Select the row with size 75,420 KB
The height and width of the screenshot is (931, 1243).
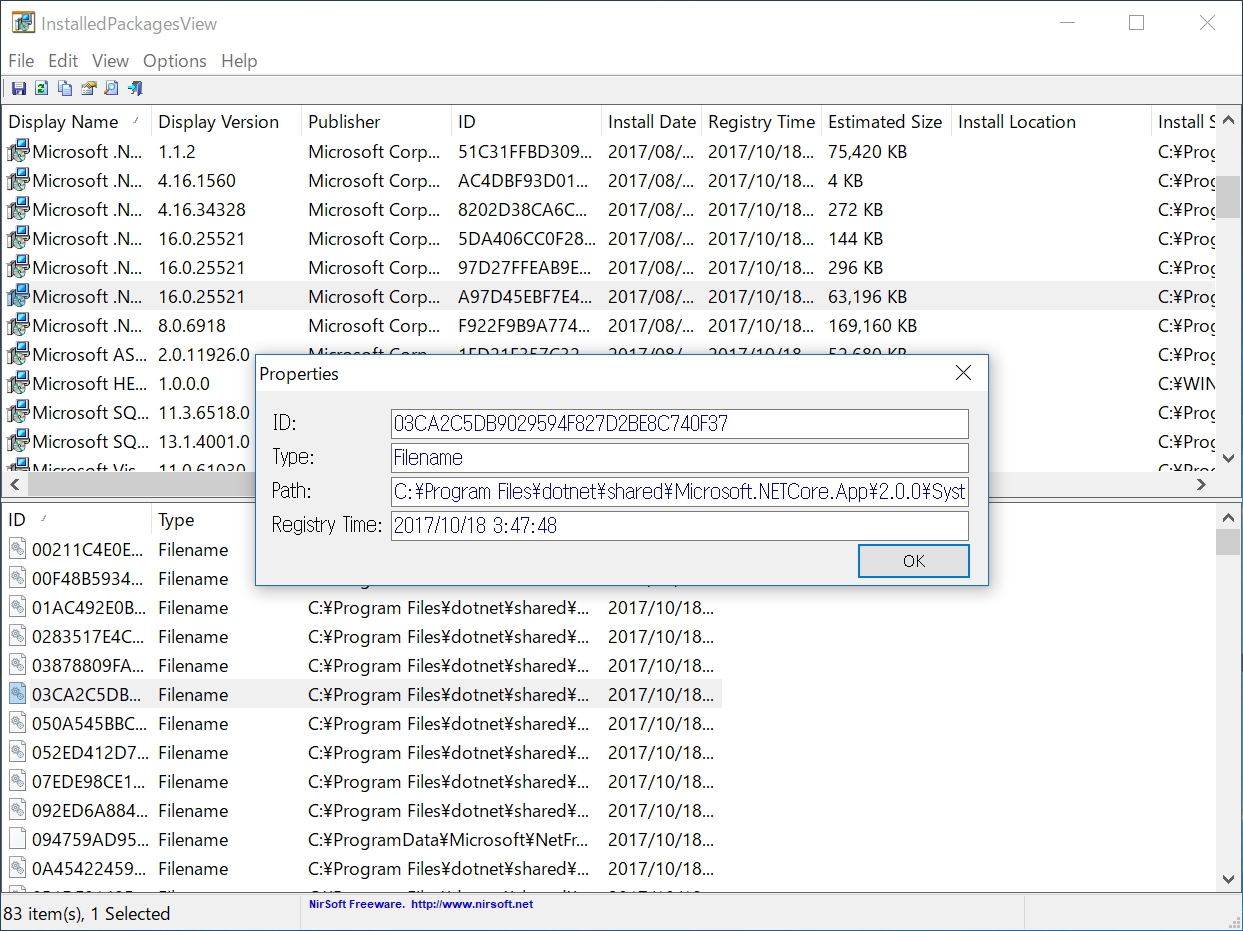608,151
